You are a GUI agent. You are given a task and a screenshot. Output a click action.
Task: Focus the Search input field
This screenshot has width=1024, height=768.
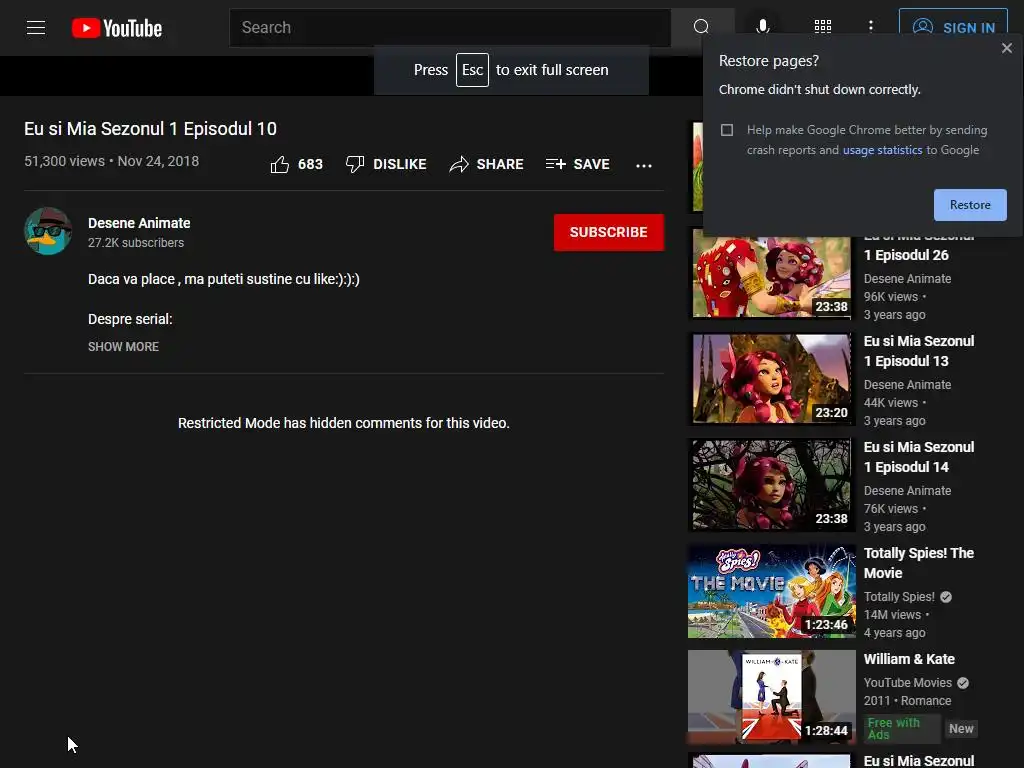[x=450, y=27]
